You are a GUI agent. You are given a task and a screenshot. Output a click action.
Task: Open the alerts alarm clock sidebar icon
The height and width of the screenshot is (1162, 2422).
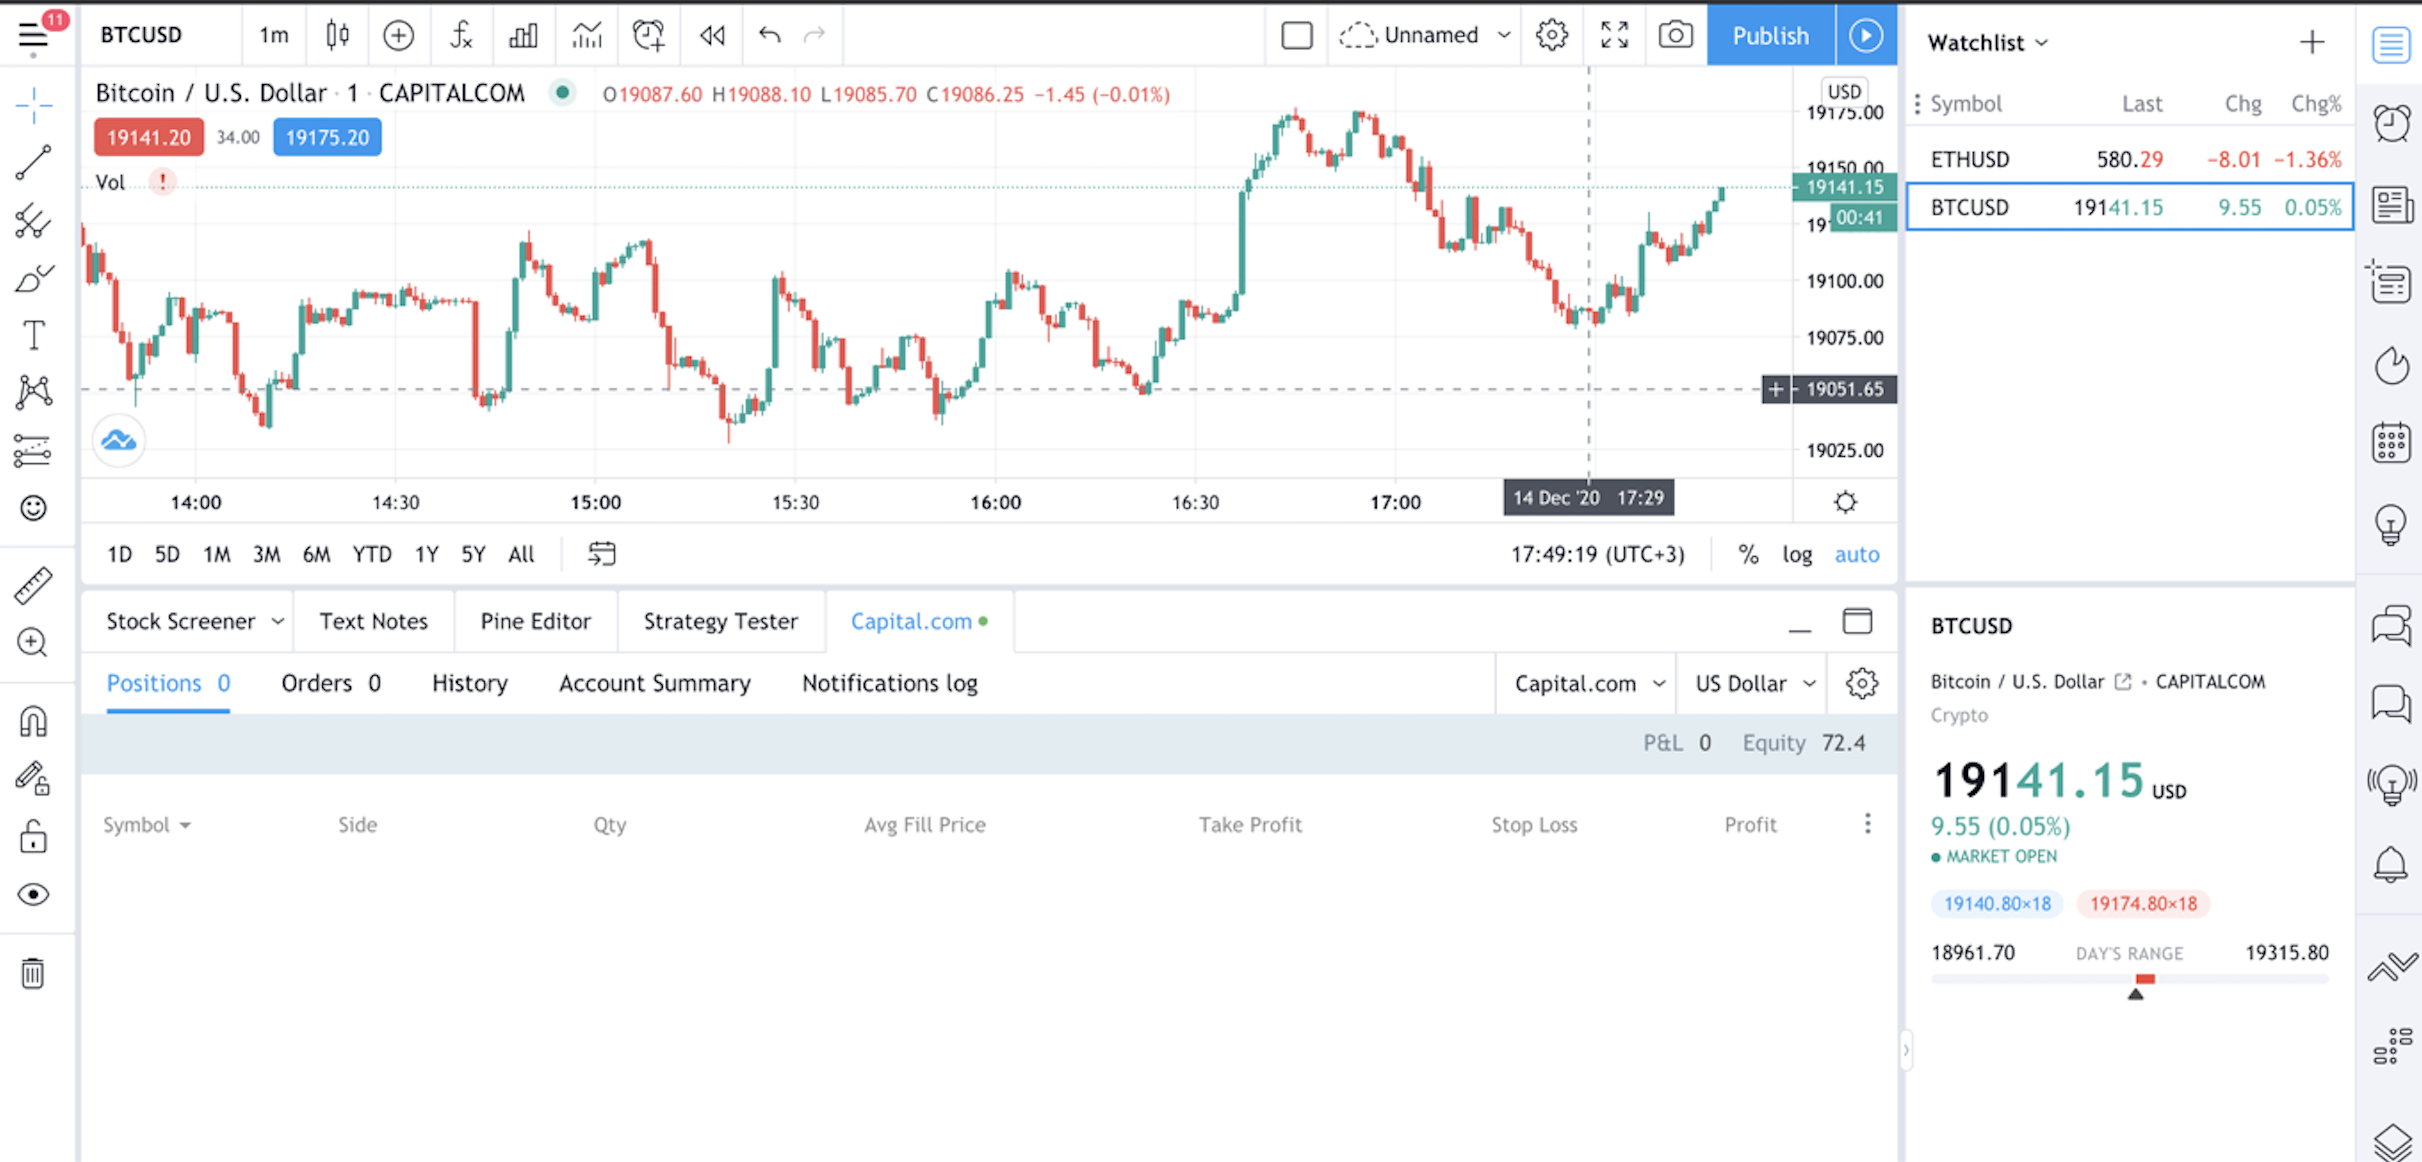(x=2391, y=124)
